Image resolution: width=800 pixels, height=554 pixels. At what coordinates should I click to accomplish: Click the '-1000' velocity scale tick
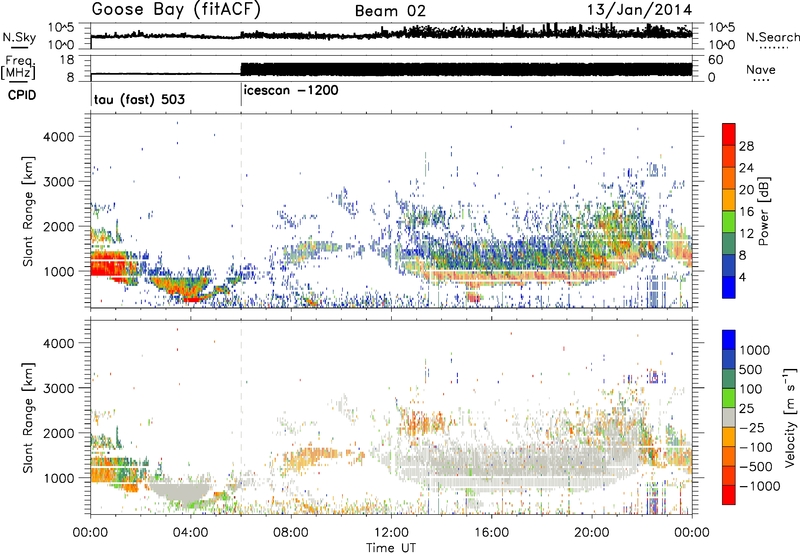tap(759, 486)
